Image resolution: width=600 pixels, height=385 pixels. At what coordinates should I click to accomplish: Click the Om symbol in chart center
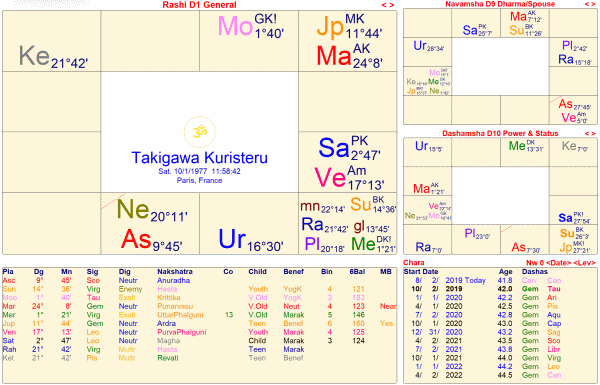[199, 132]
